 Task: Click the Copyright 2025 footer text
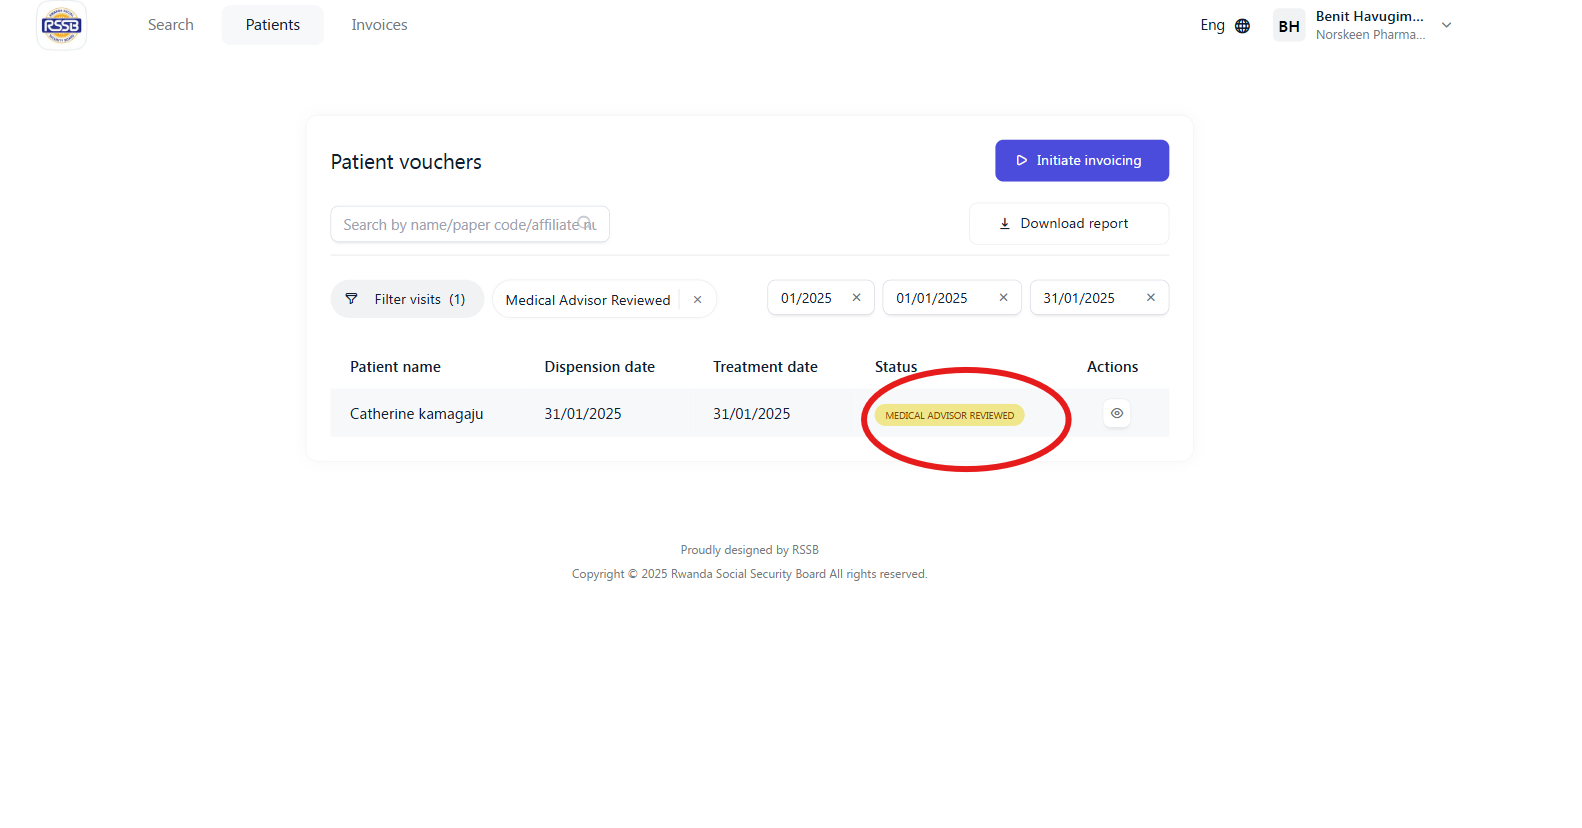750,574
